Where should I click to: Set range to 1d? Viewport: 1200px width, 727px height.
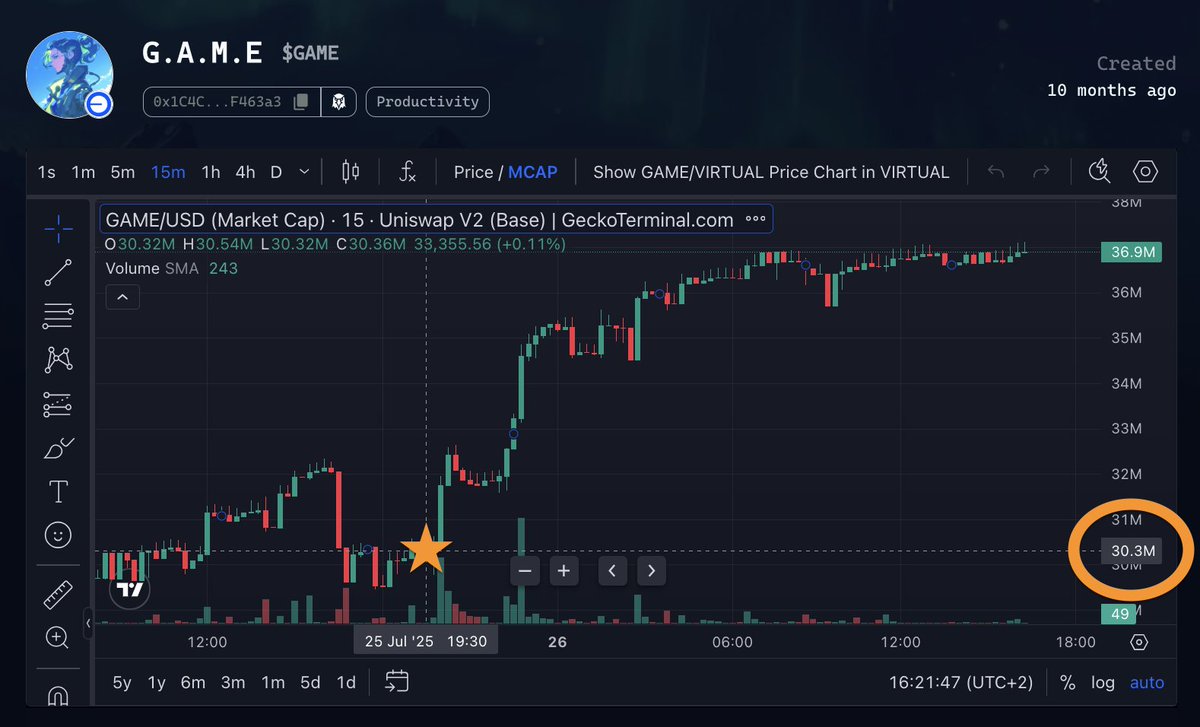[x=346, y=682]
